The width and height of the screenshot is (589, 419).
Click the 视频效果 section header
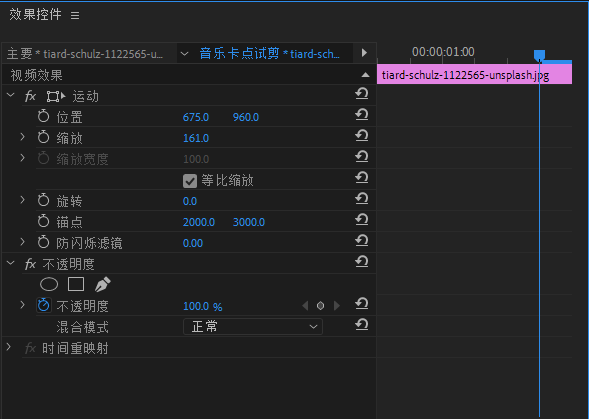[x=36, y=76]
